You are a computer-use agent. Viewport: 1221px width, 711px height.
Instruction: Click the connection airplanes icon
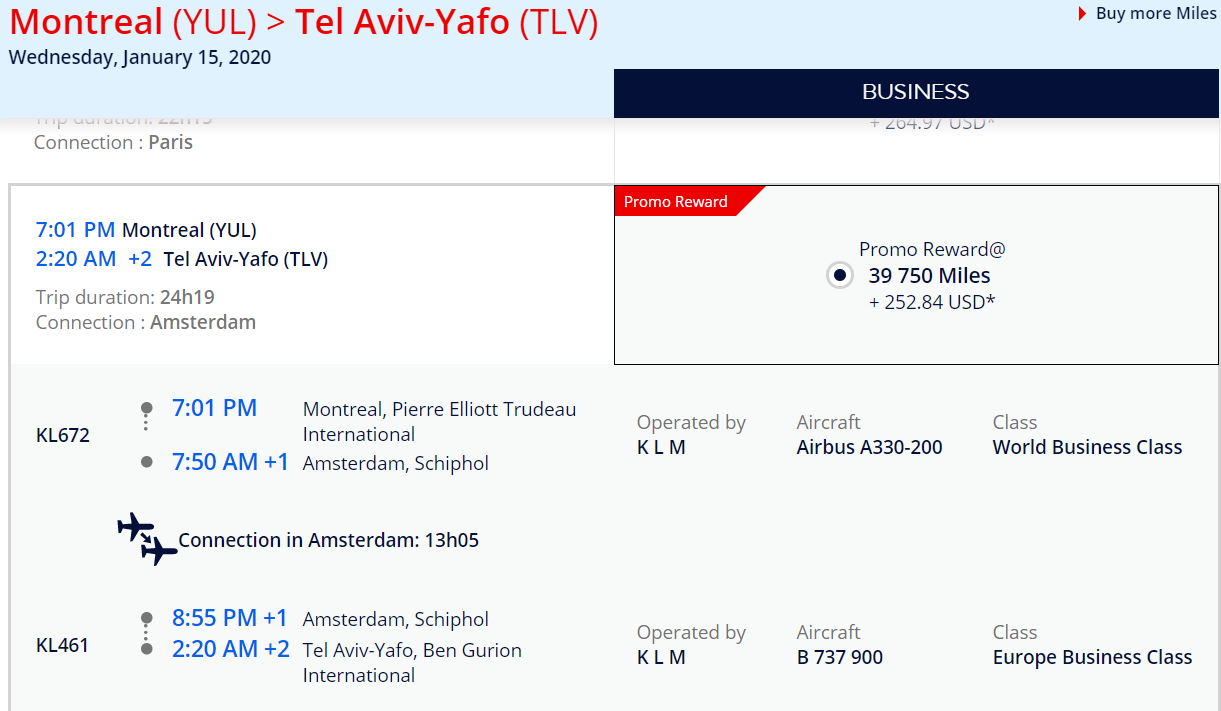pyautogui.click(x=147, y=538)
